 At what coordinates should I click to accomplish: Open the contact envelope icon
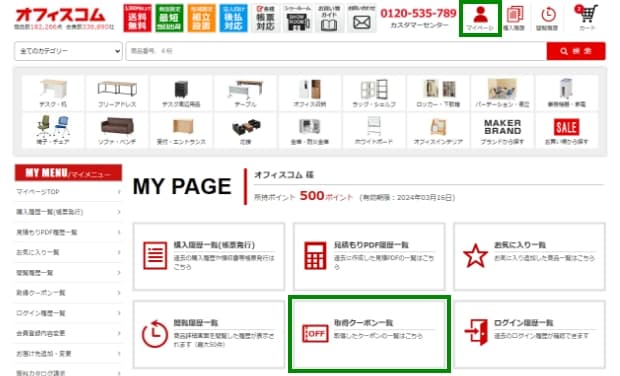coord(361,18)
